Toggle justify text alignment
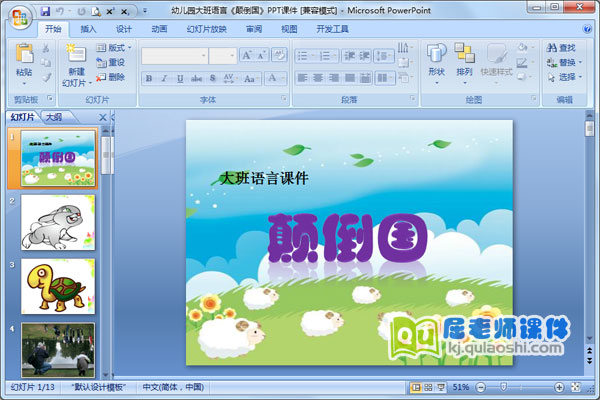 pyautogui.click(x=349, y=78)
